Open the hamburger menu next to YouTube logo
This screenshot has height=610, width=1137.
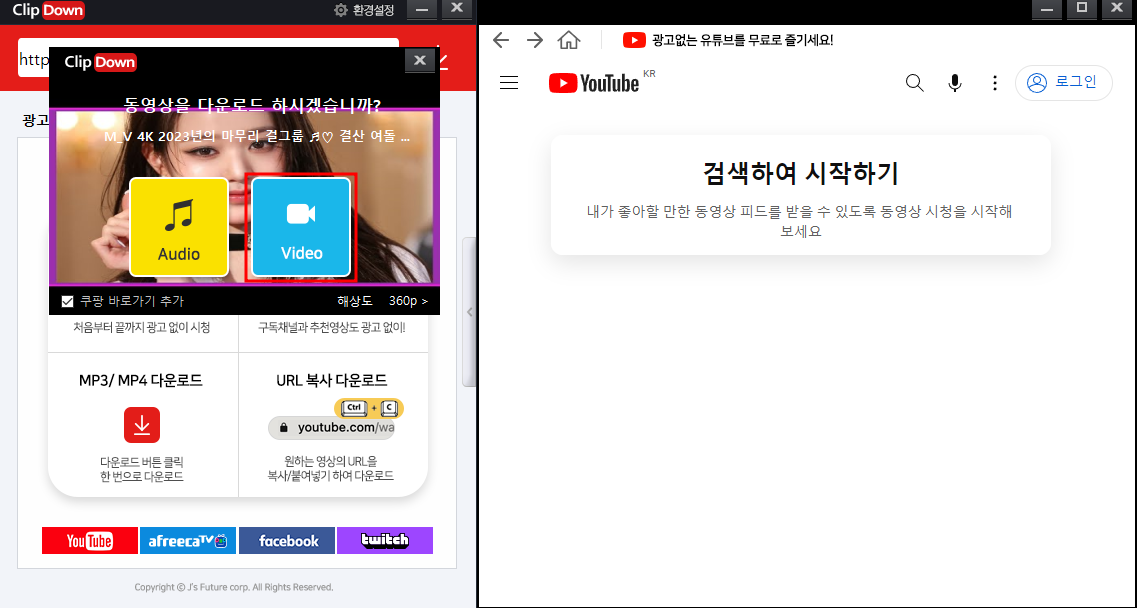tap(509, 82)
